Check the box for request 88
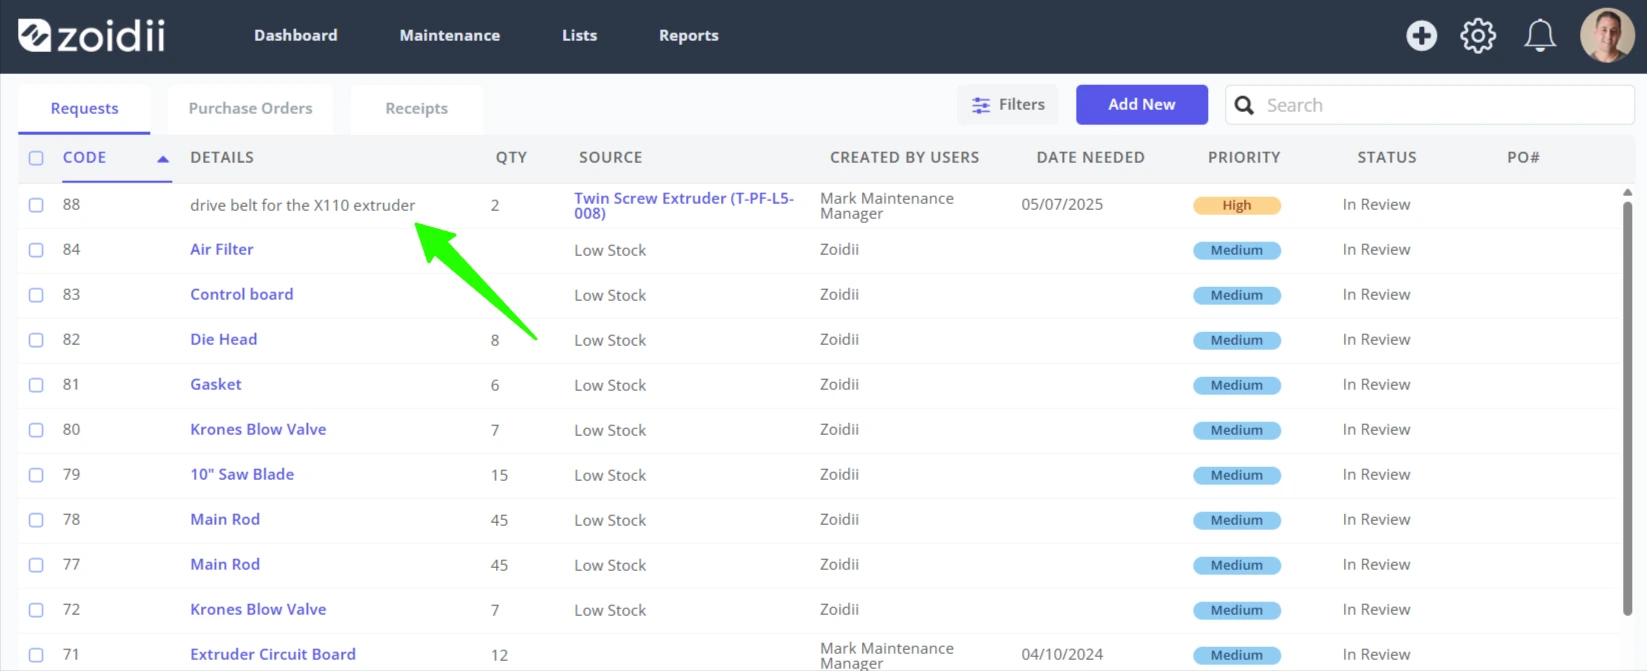This screenshot has height=671, width=1647. pyautogui.click(x=36, y=205)
